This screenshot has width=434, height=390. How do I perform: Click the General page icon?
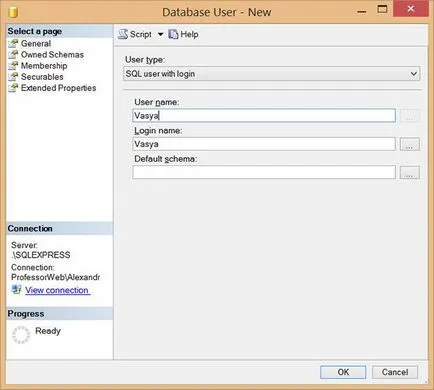13,43
